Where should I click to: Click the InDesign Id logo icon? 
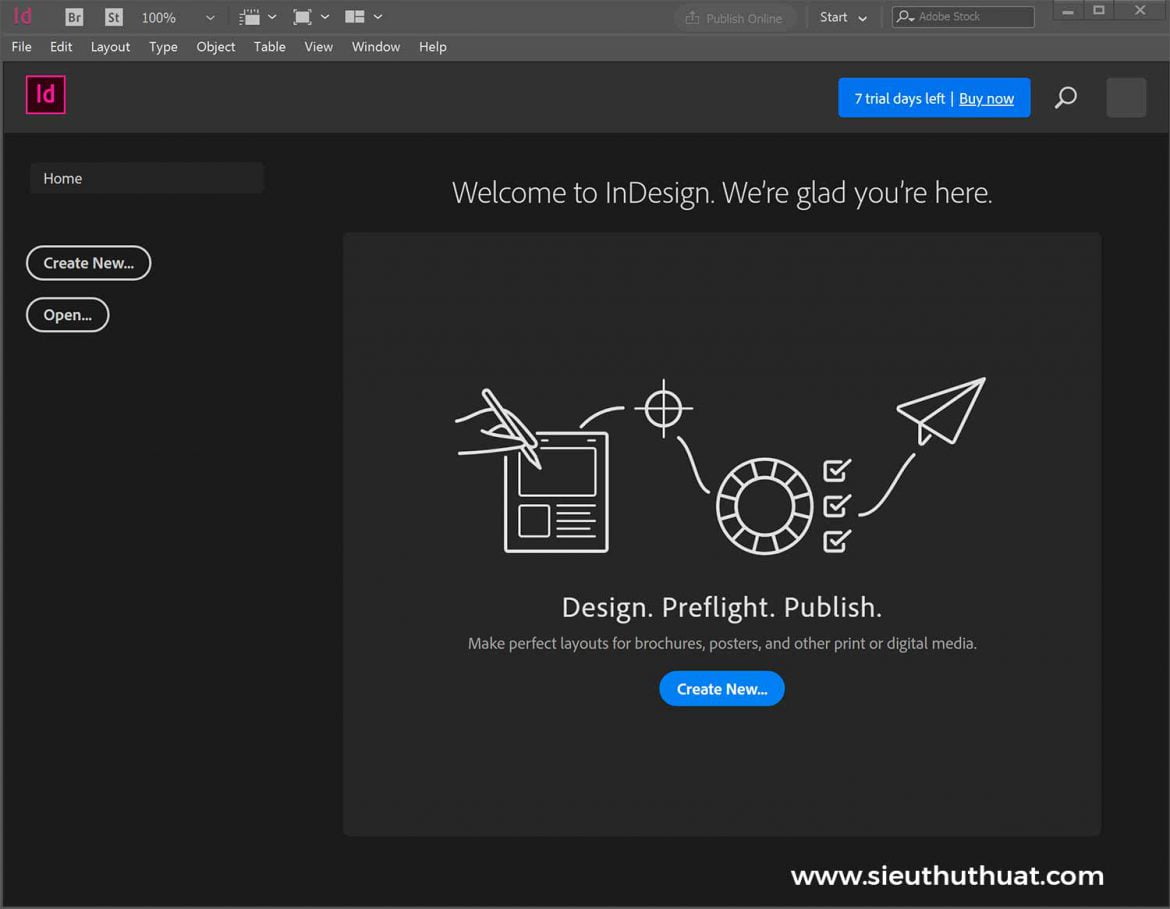tap(22, 16)
